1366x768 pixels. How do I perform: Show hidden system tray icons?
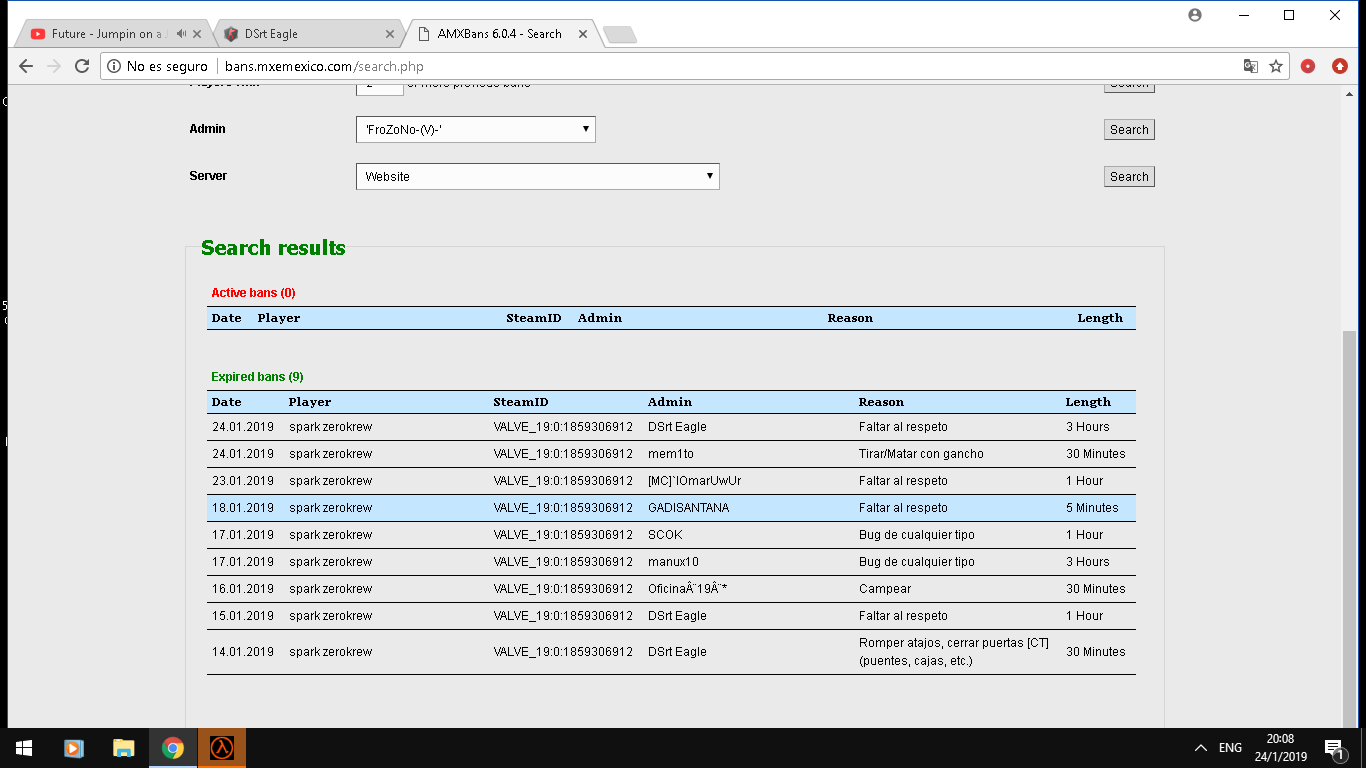pos(1201,748)
